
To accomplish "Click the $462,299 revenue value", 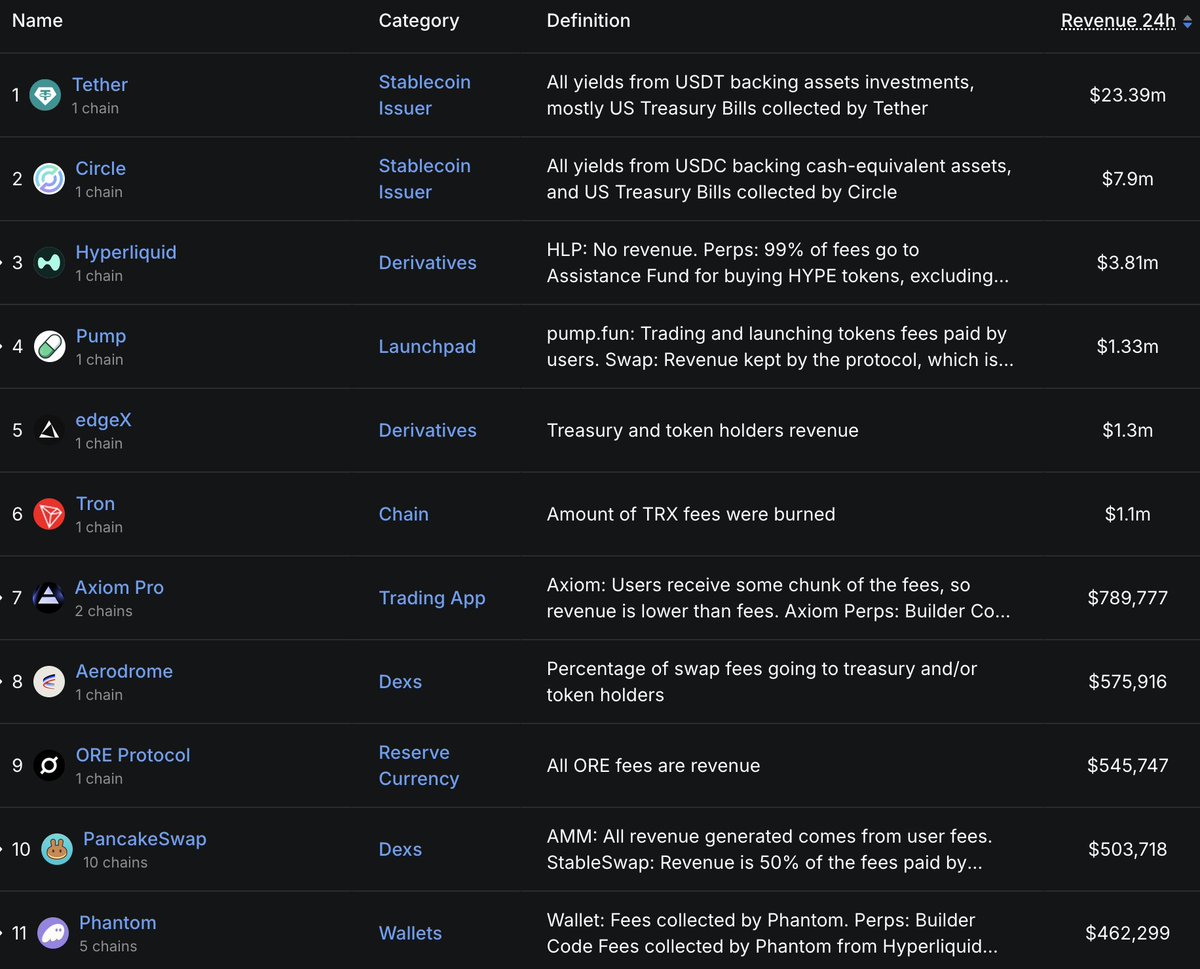I will coord(1128,934).
